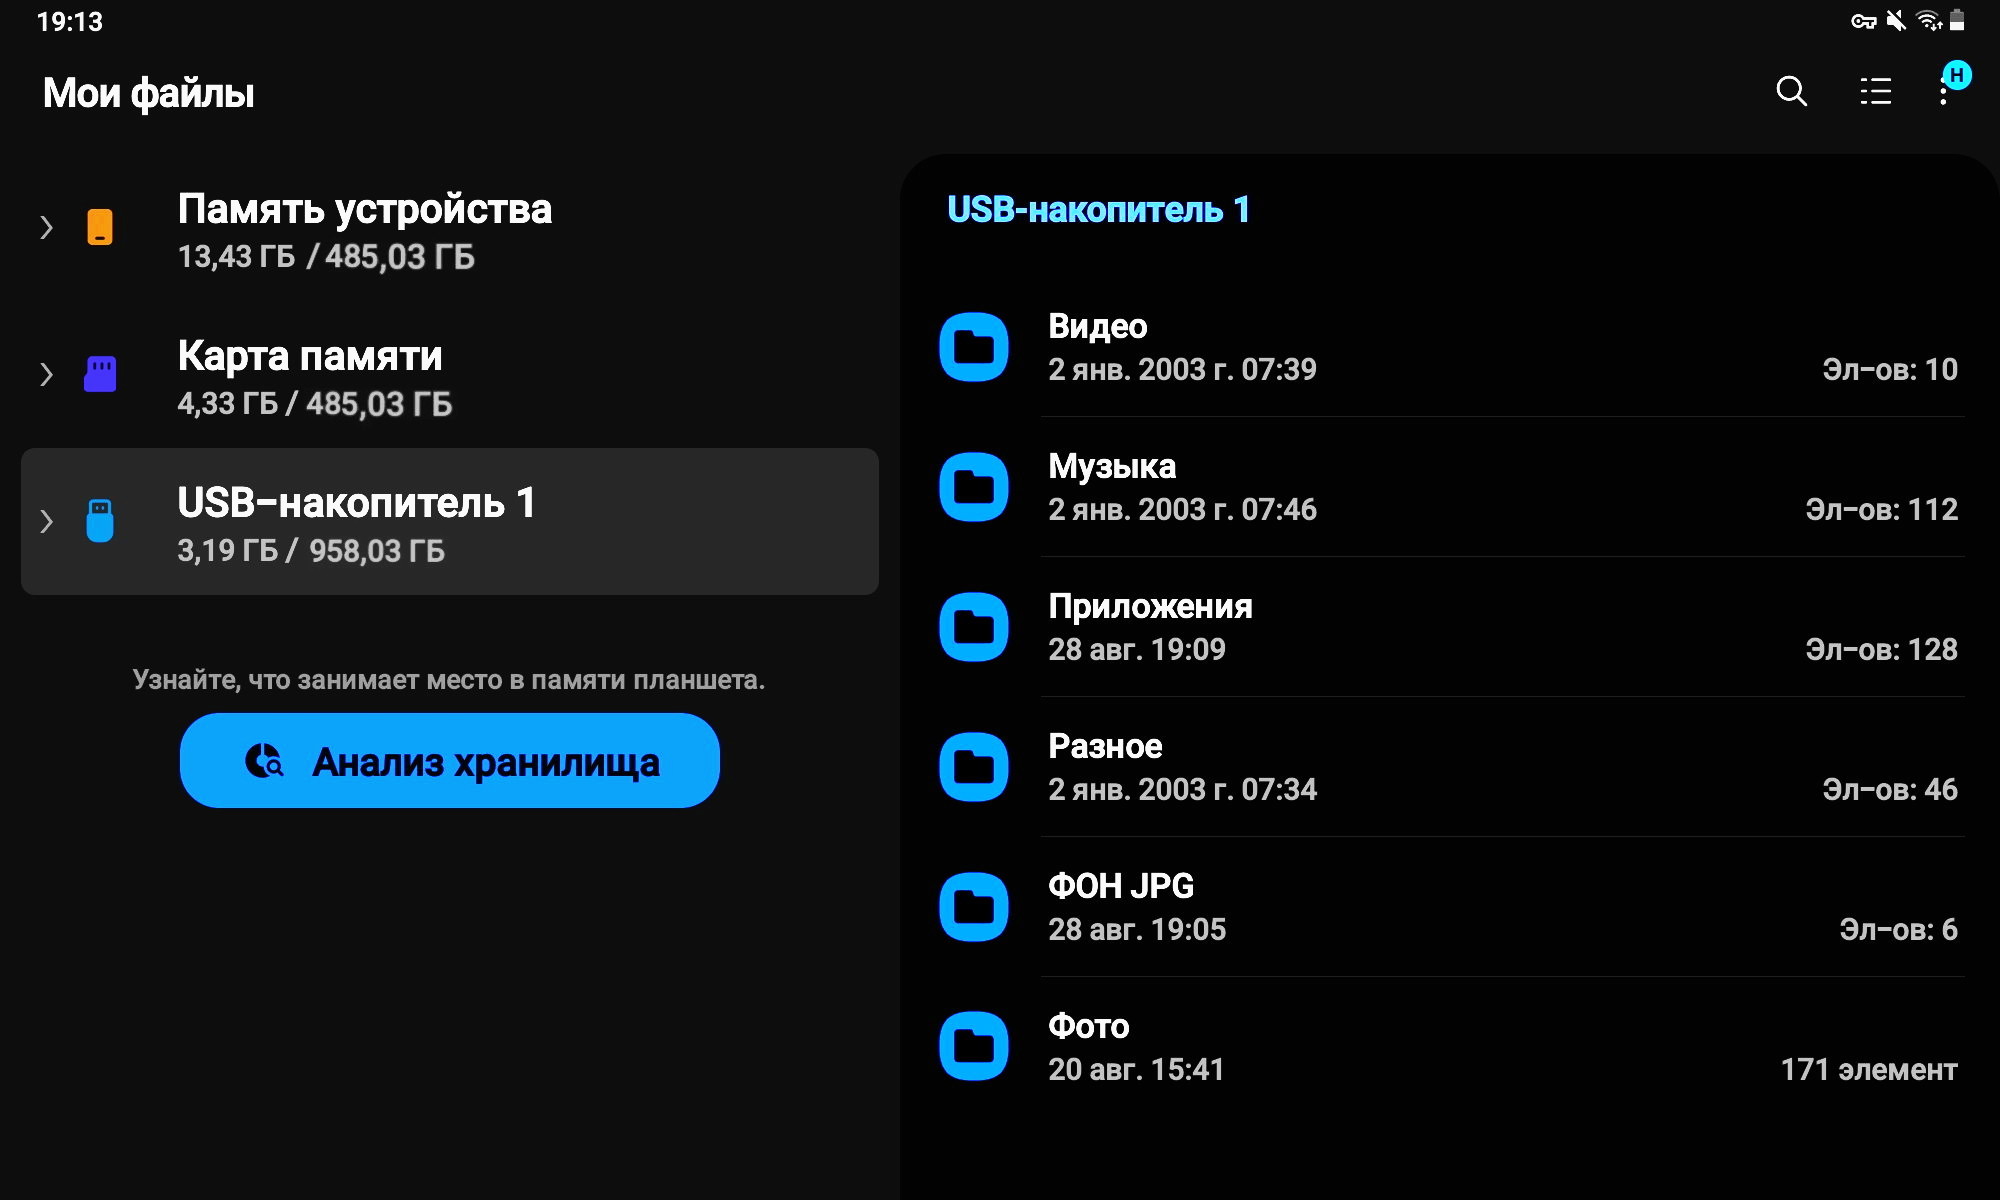Select USB-накопитель 1 in the sidebar
Image resolution: width=2000 pixels, height=1200 pixels.
[x=448, y=522]
